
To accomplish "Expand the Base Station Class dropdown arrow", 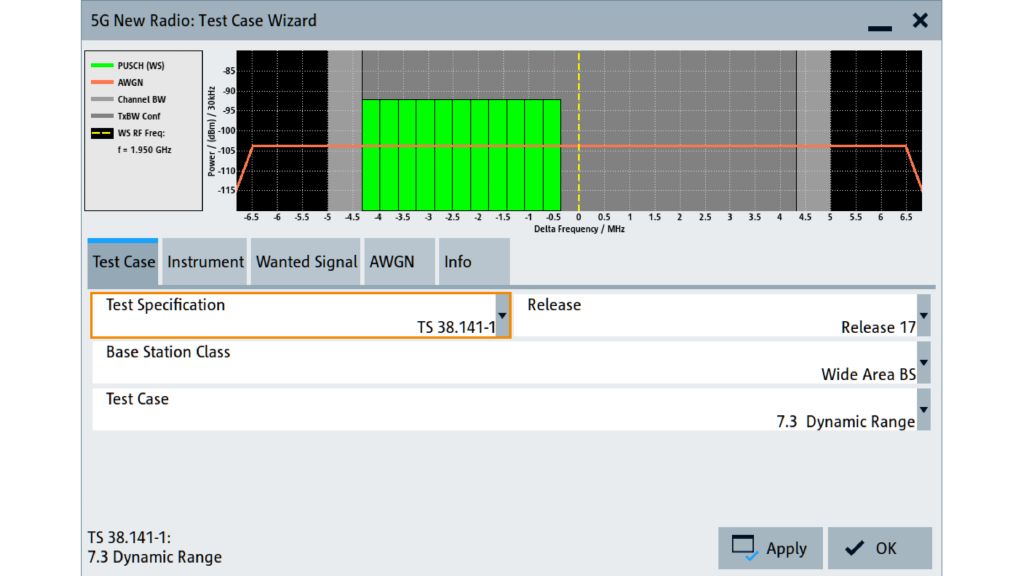I will [923, 363].
